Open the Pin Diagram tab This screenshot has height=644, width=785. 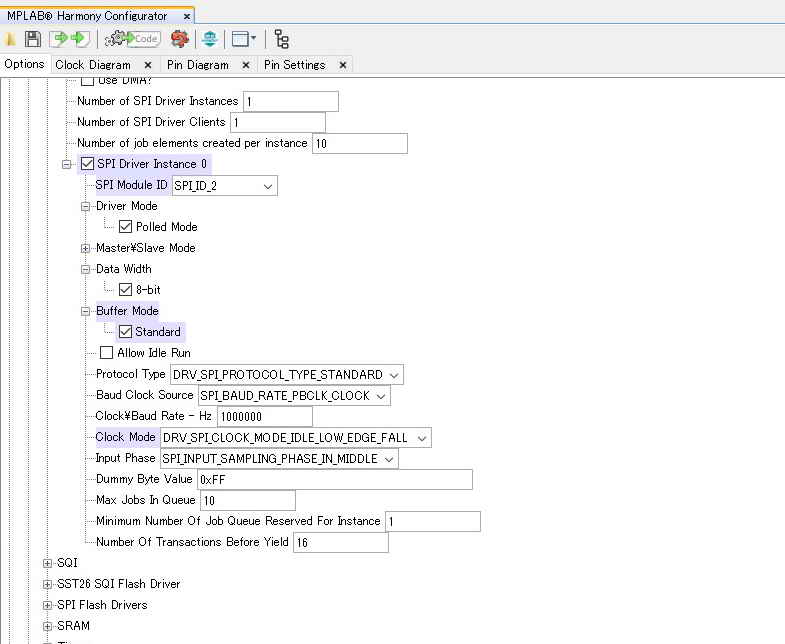[198, 65]
